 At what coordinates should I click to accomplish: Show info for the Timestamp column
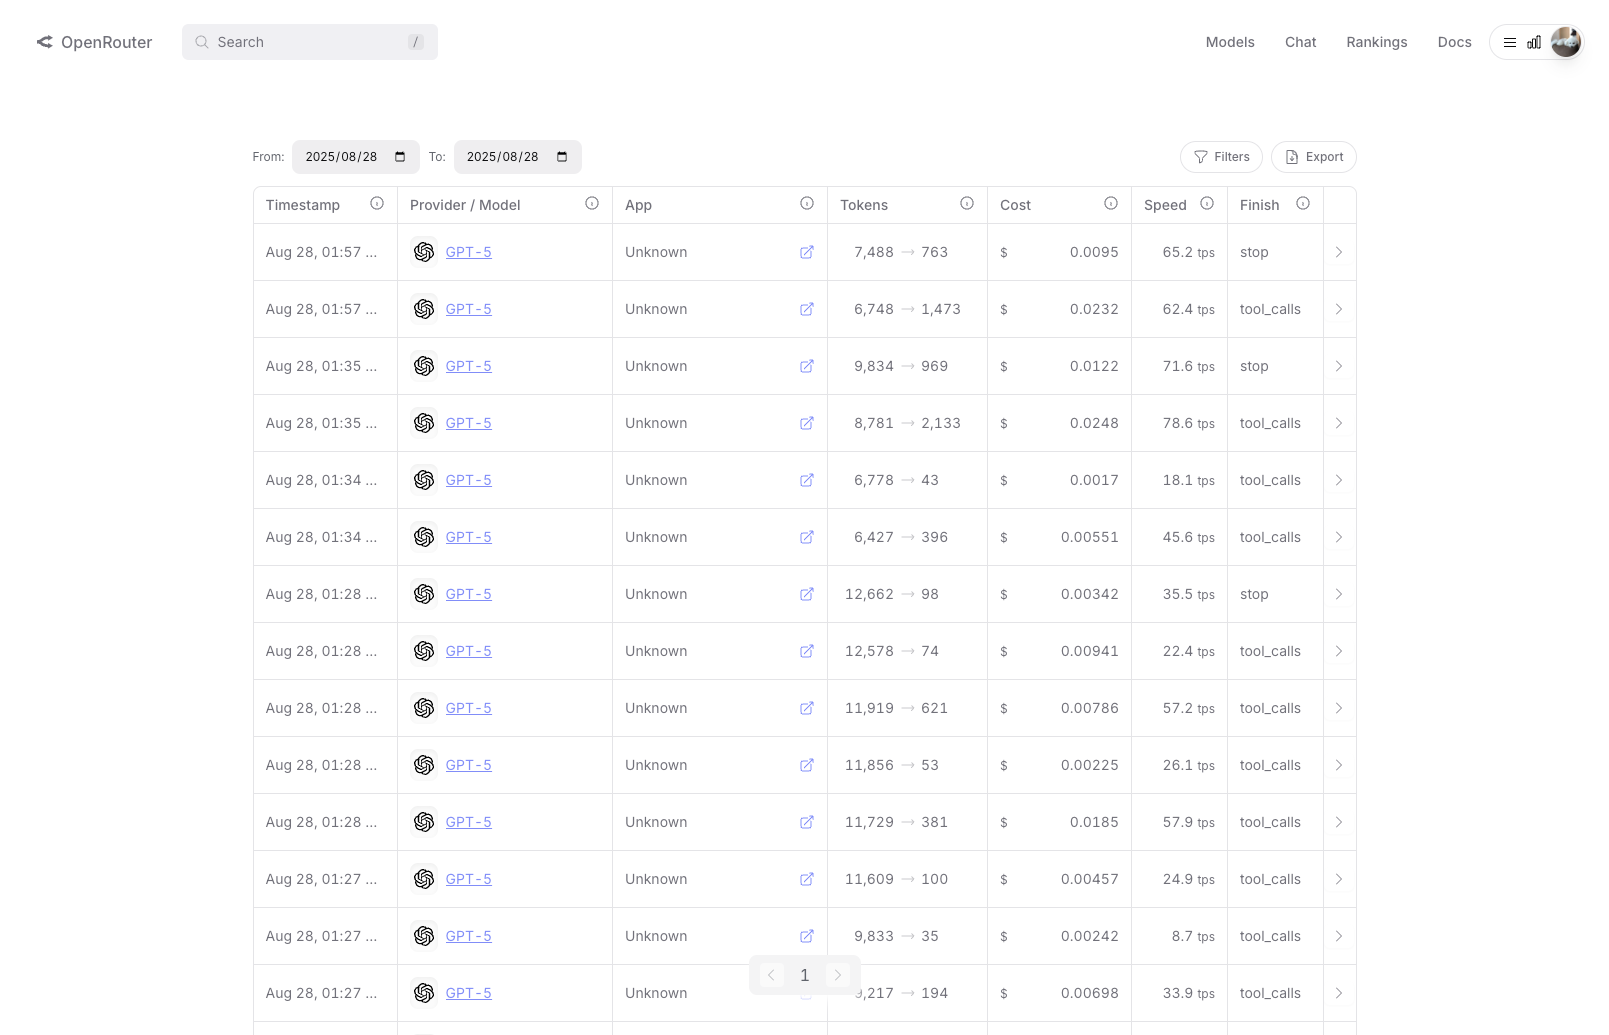[377, 203]
